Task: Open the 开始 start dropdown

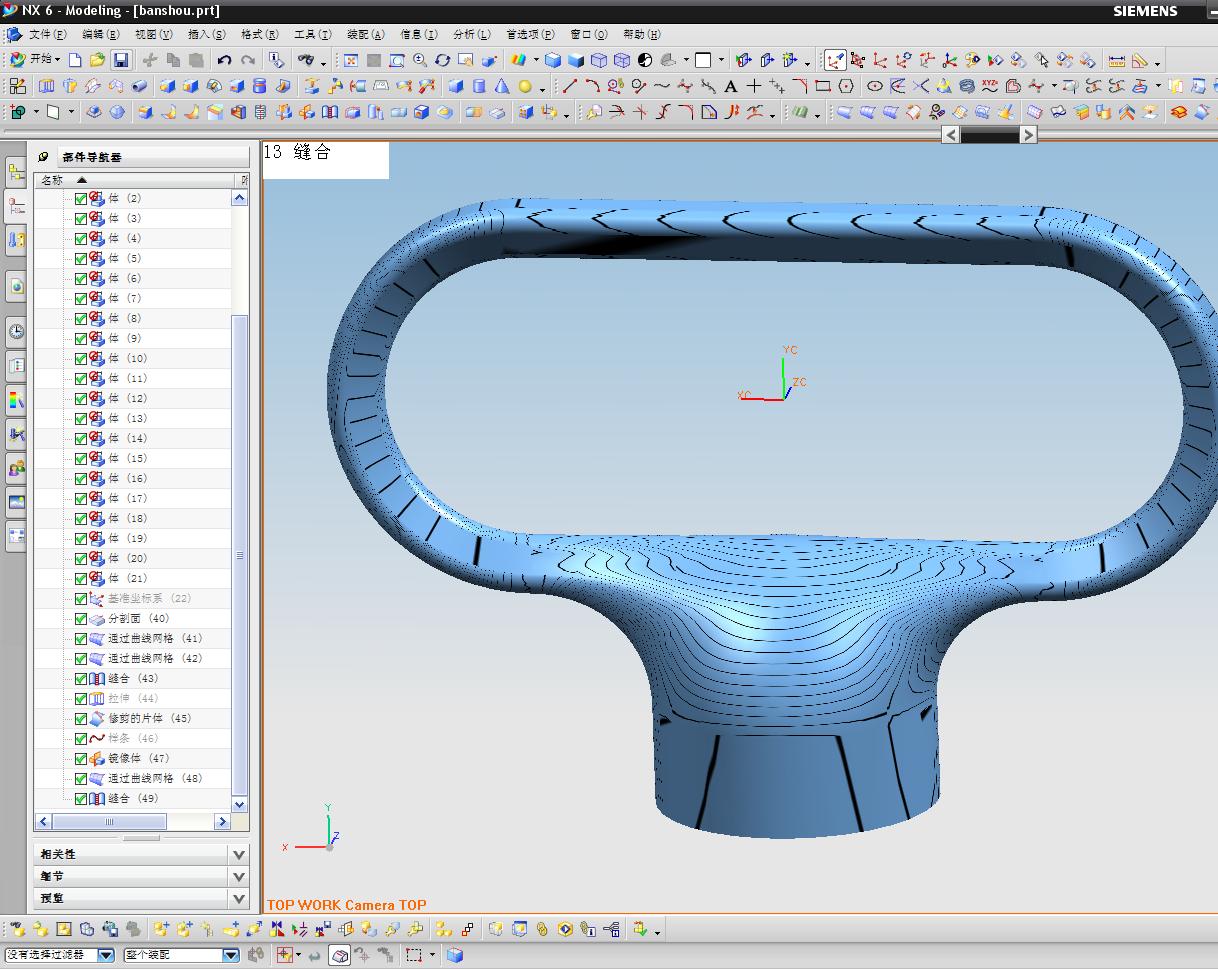Action: pos(35,60)
